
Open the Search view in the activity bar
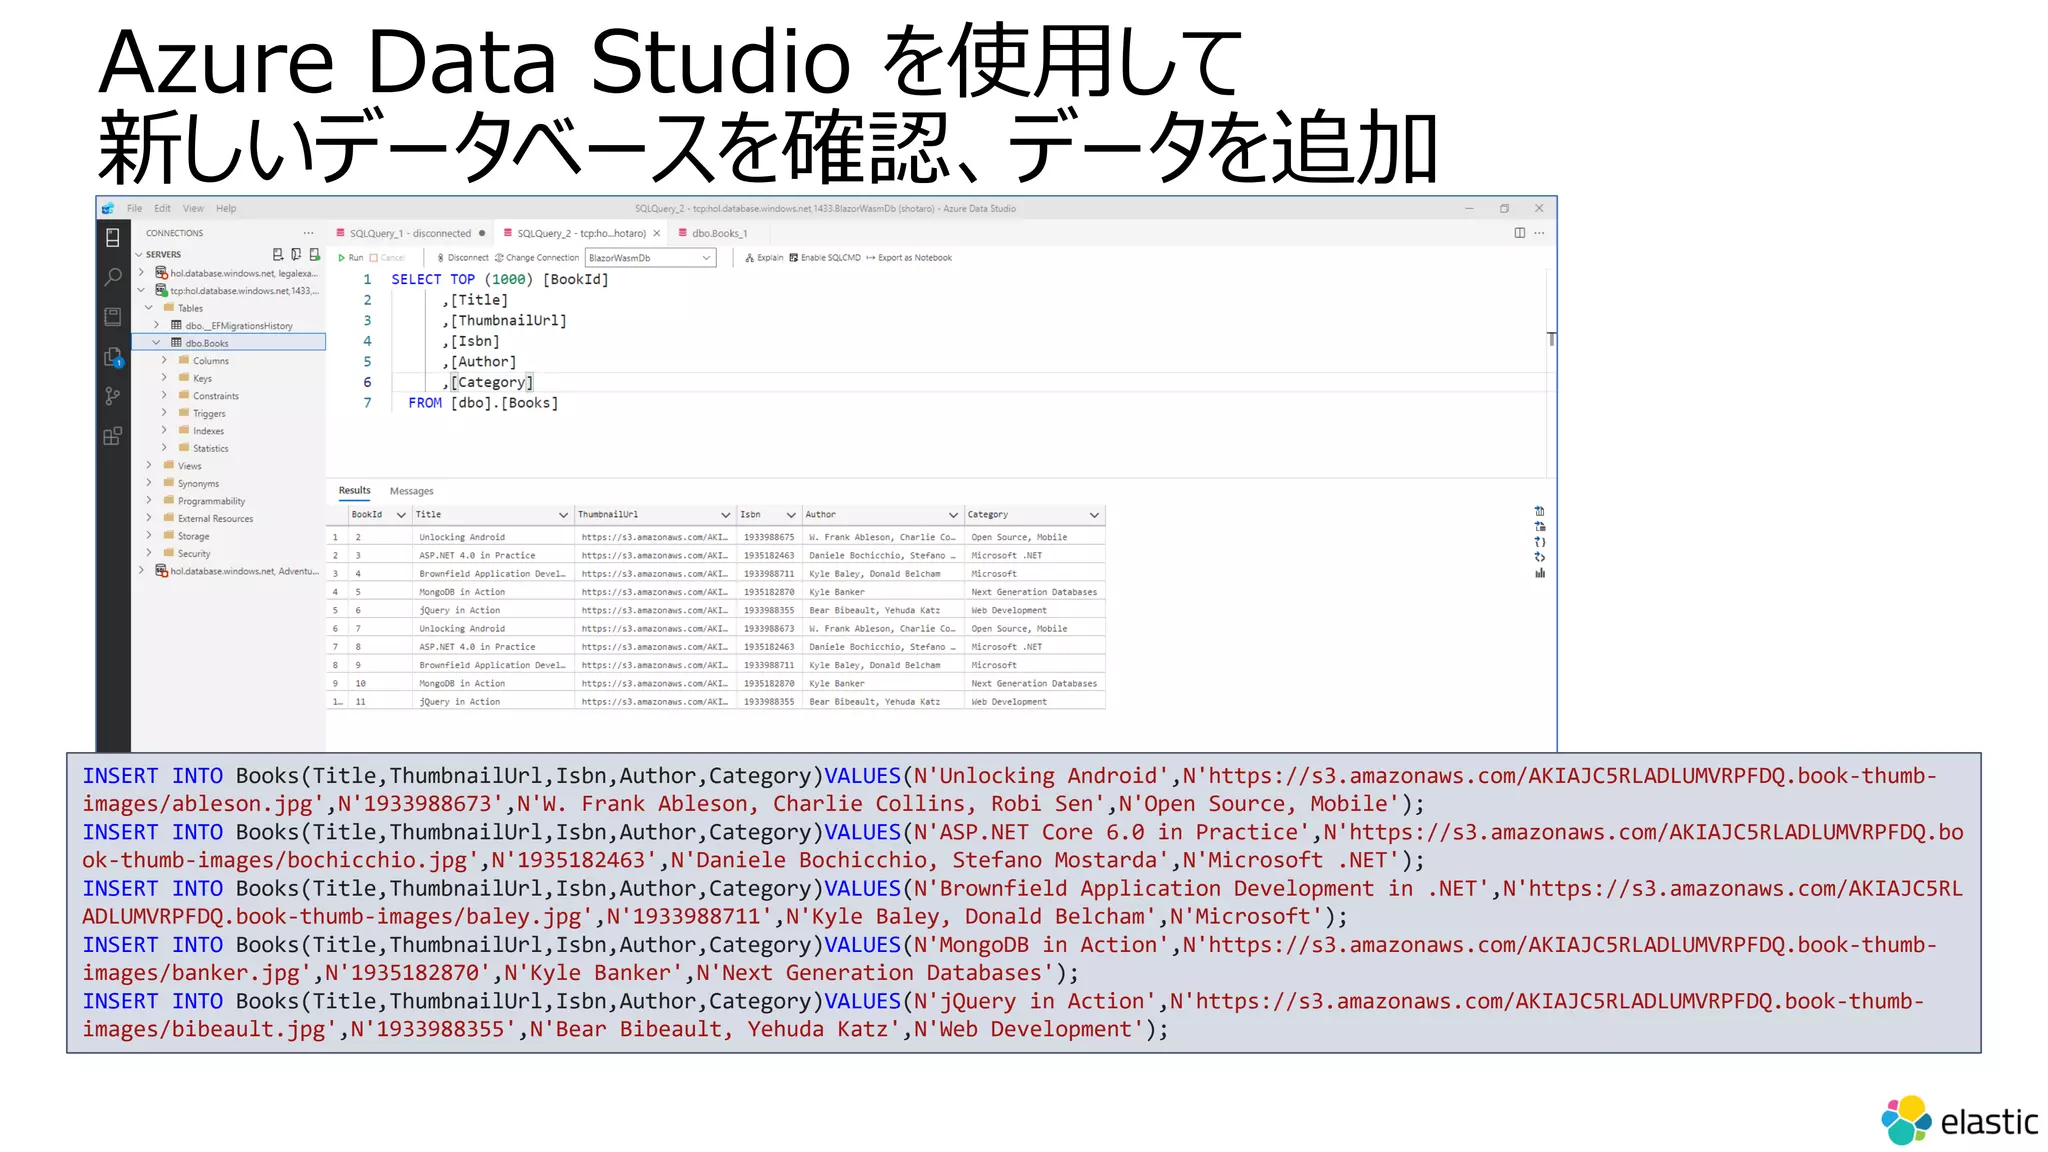[x=113, y=277]
